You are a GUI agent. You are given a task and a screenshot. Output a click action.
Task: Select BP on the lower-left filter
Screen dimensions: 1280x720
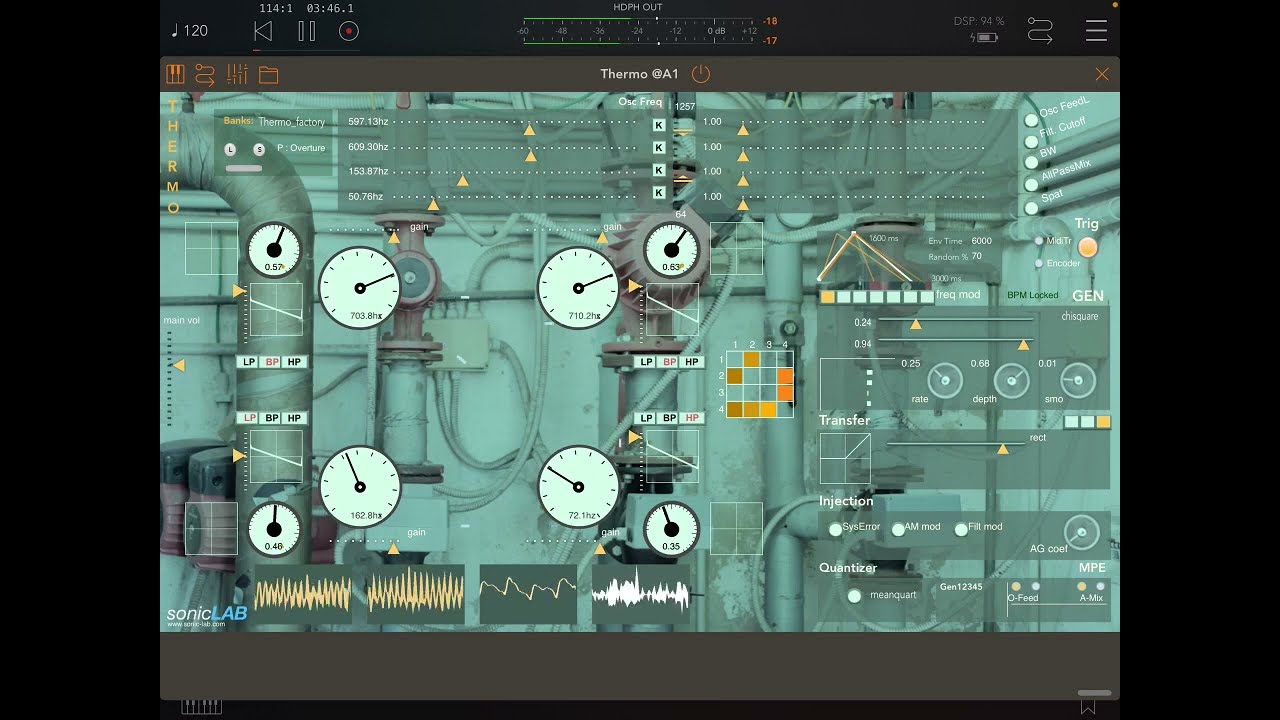coord(271,418)
